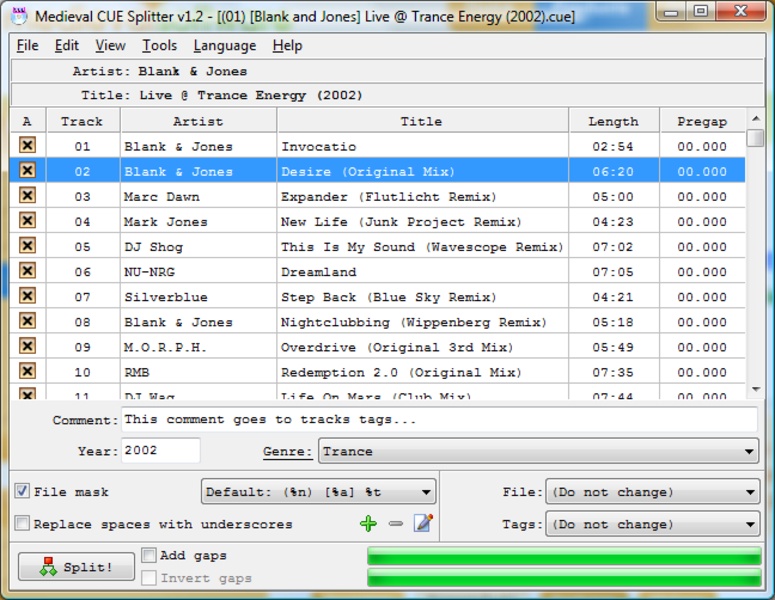Viewport: 775px width, 600px height.
Task: Open the Tools menu
Action: coord(159,46)
